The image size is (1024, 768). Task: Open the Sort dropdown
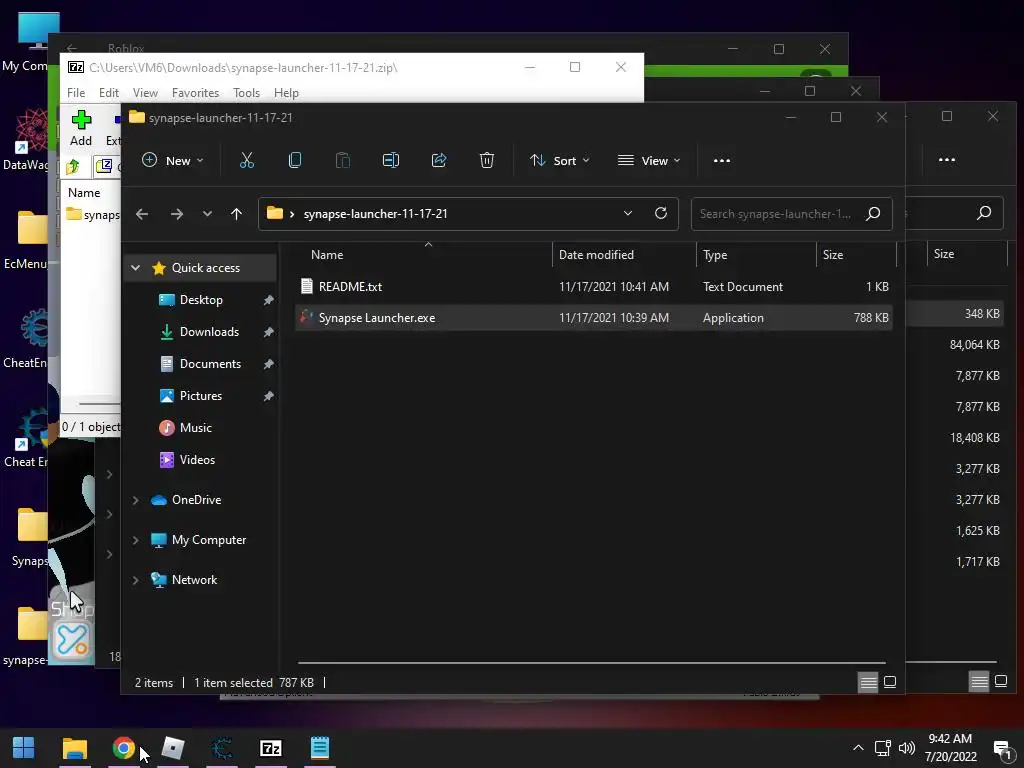click(x=560, y=161)
